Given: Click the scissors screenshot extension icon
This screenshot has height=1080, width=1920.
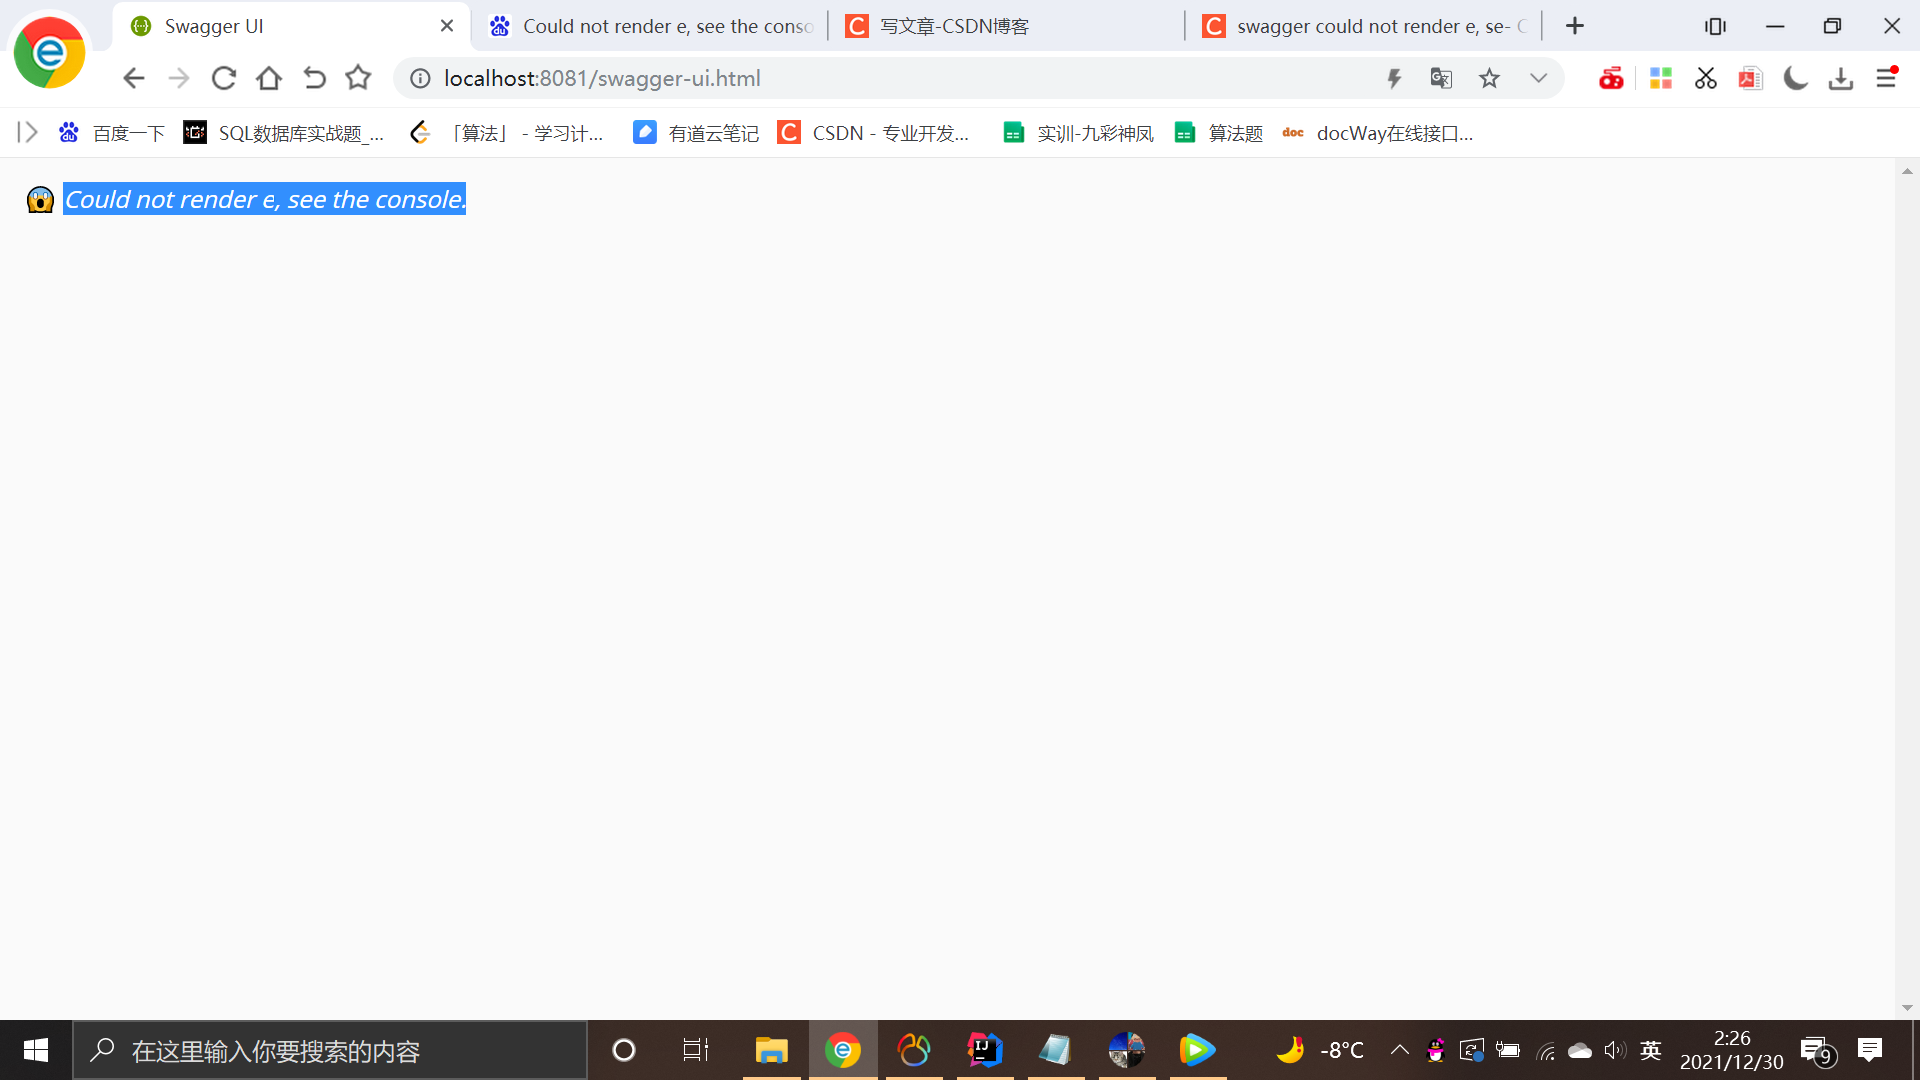Looking at the screenshot, I should pos(1706,78).
